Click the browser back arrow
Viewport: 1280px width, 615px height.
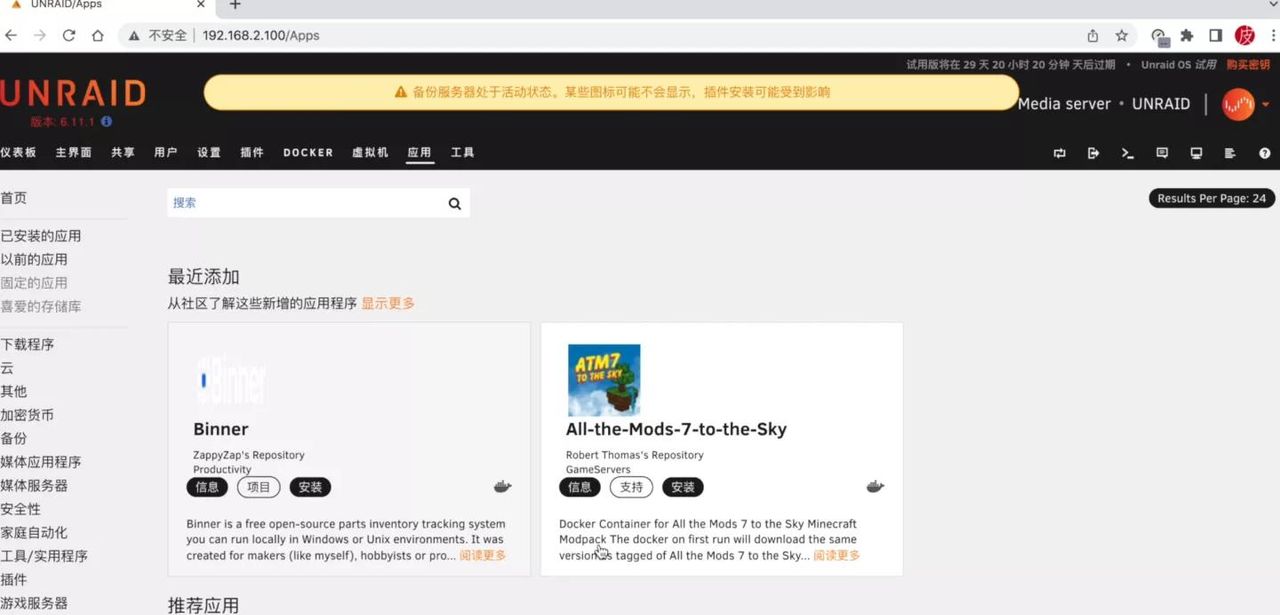pyautogui.click(x=11, y=35)
